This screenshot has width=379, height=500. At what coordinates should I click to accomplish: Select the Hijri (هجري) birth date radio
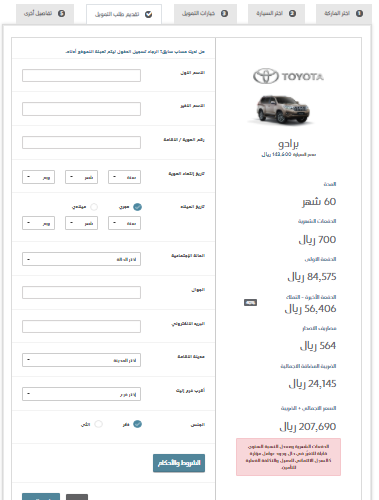click(137, 207)
